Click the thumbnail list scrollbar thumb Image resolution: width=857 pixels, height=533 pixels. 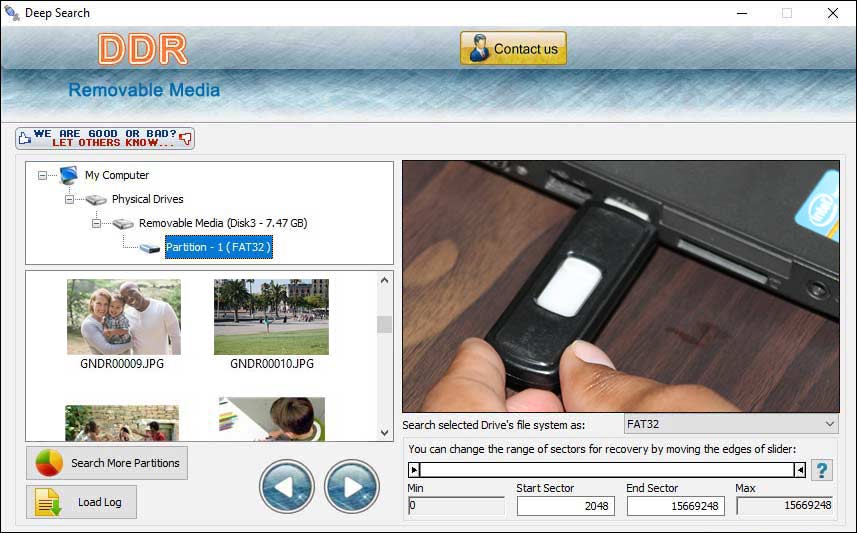pos(384,324)
